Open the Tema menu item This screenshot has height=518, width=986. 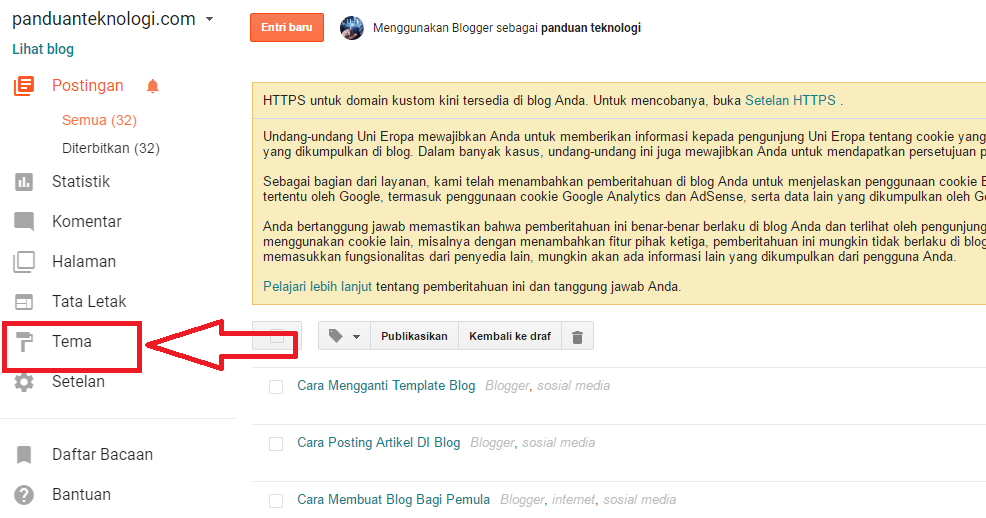pyautogui.click(x=72, y=341)
